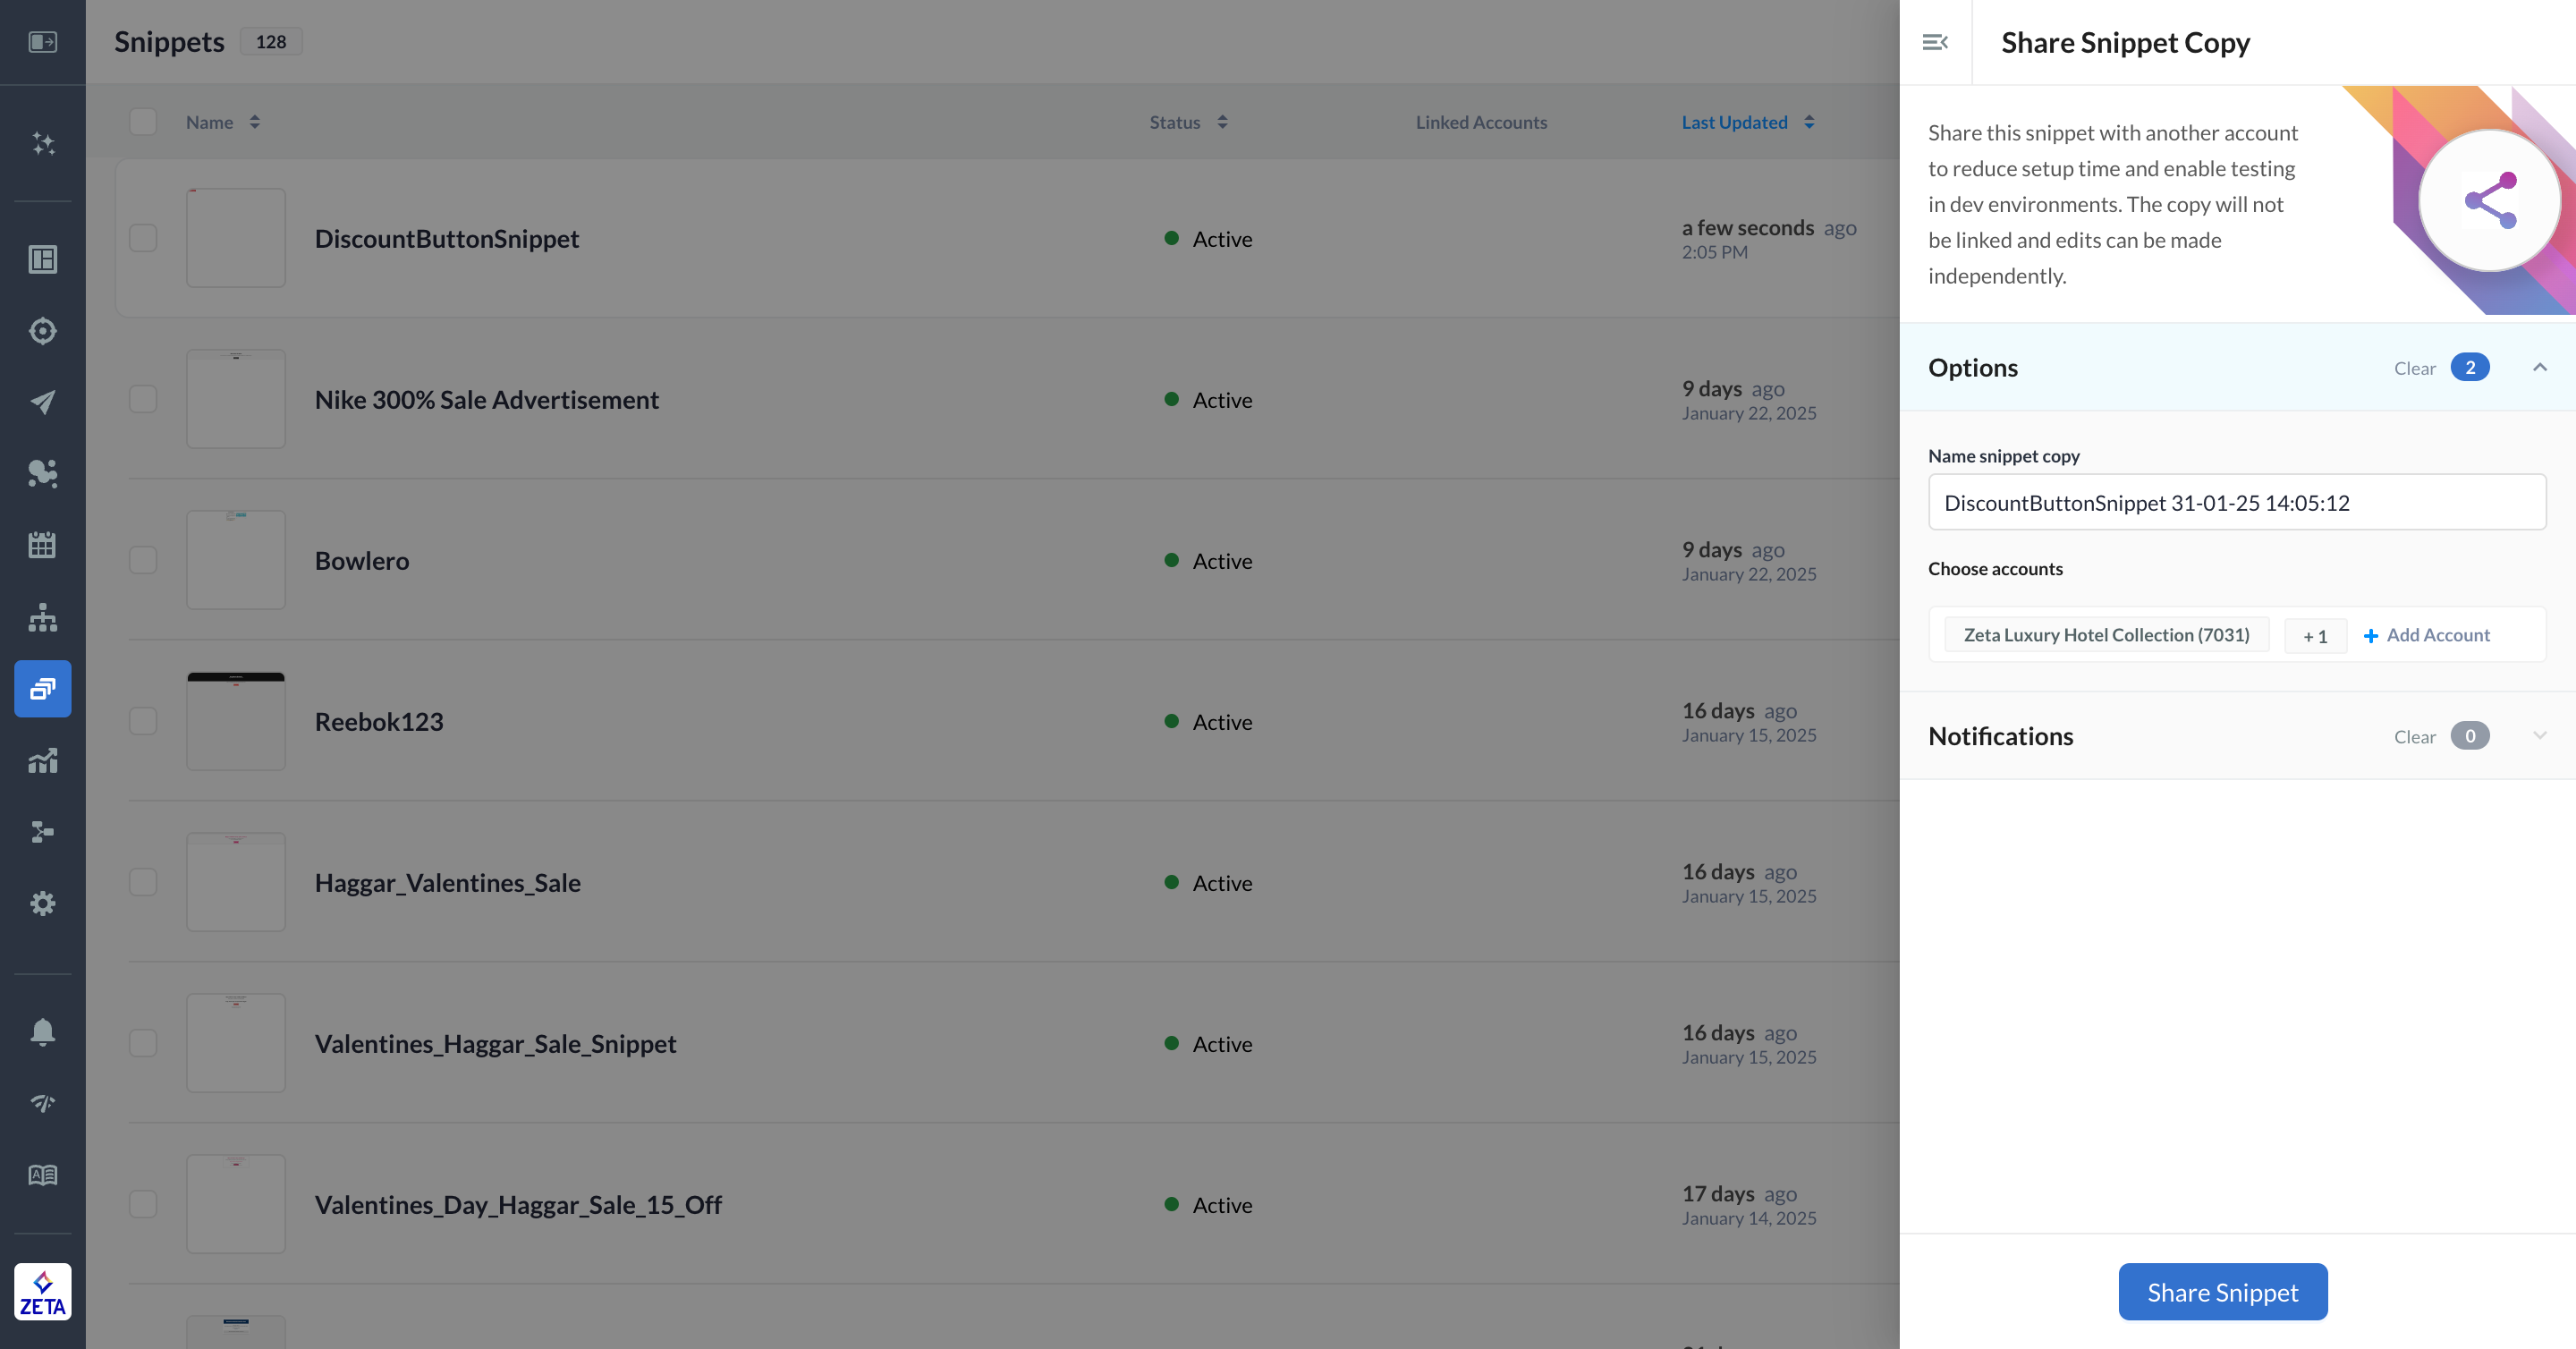This screenshot has width=2576, height=1349.
Task: Click the plus icon beside Add Account
Action: [2370, 635]
